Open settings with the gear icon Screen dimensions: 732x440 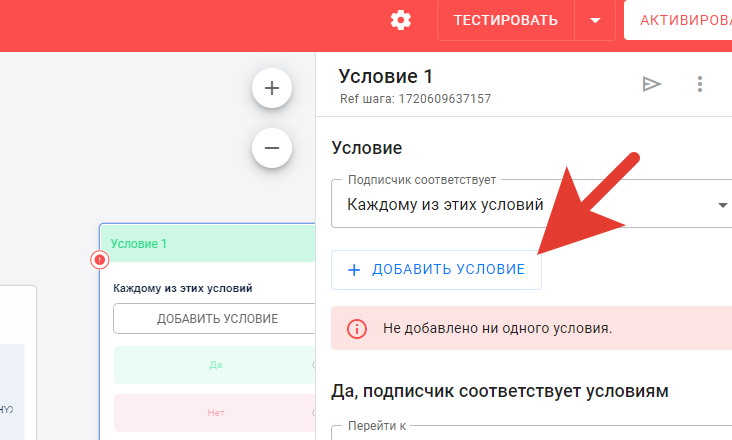[401, 21]
